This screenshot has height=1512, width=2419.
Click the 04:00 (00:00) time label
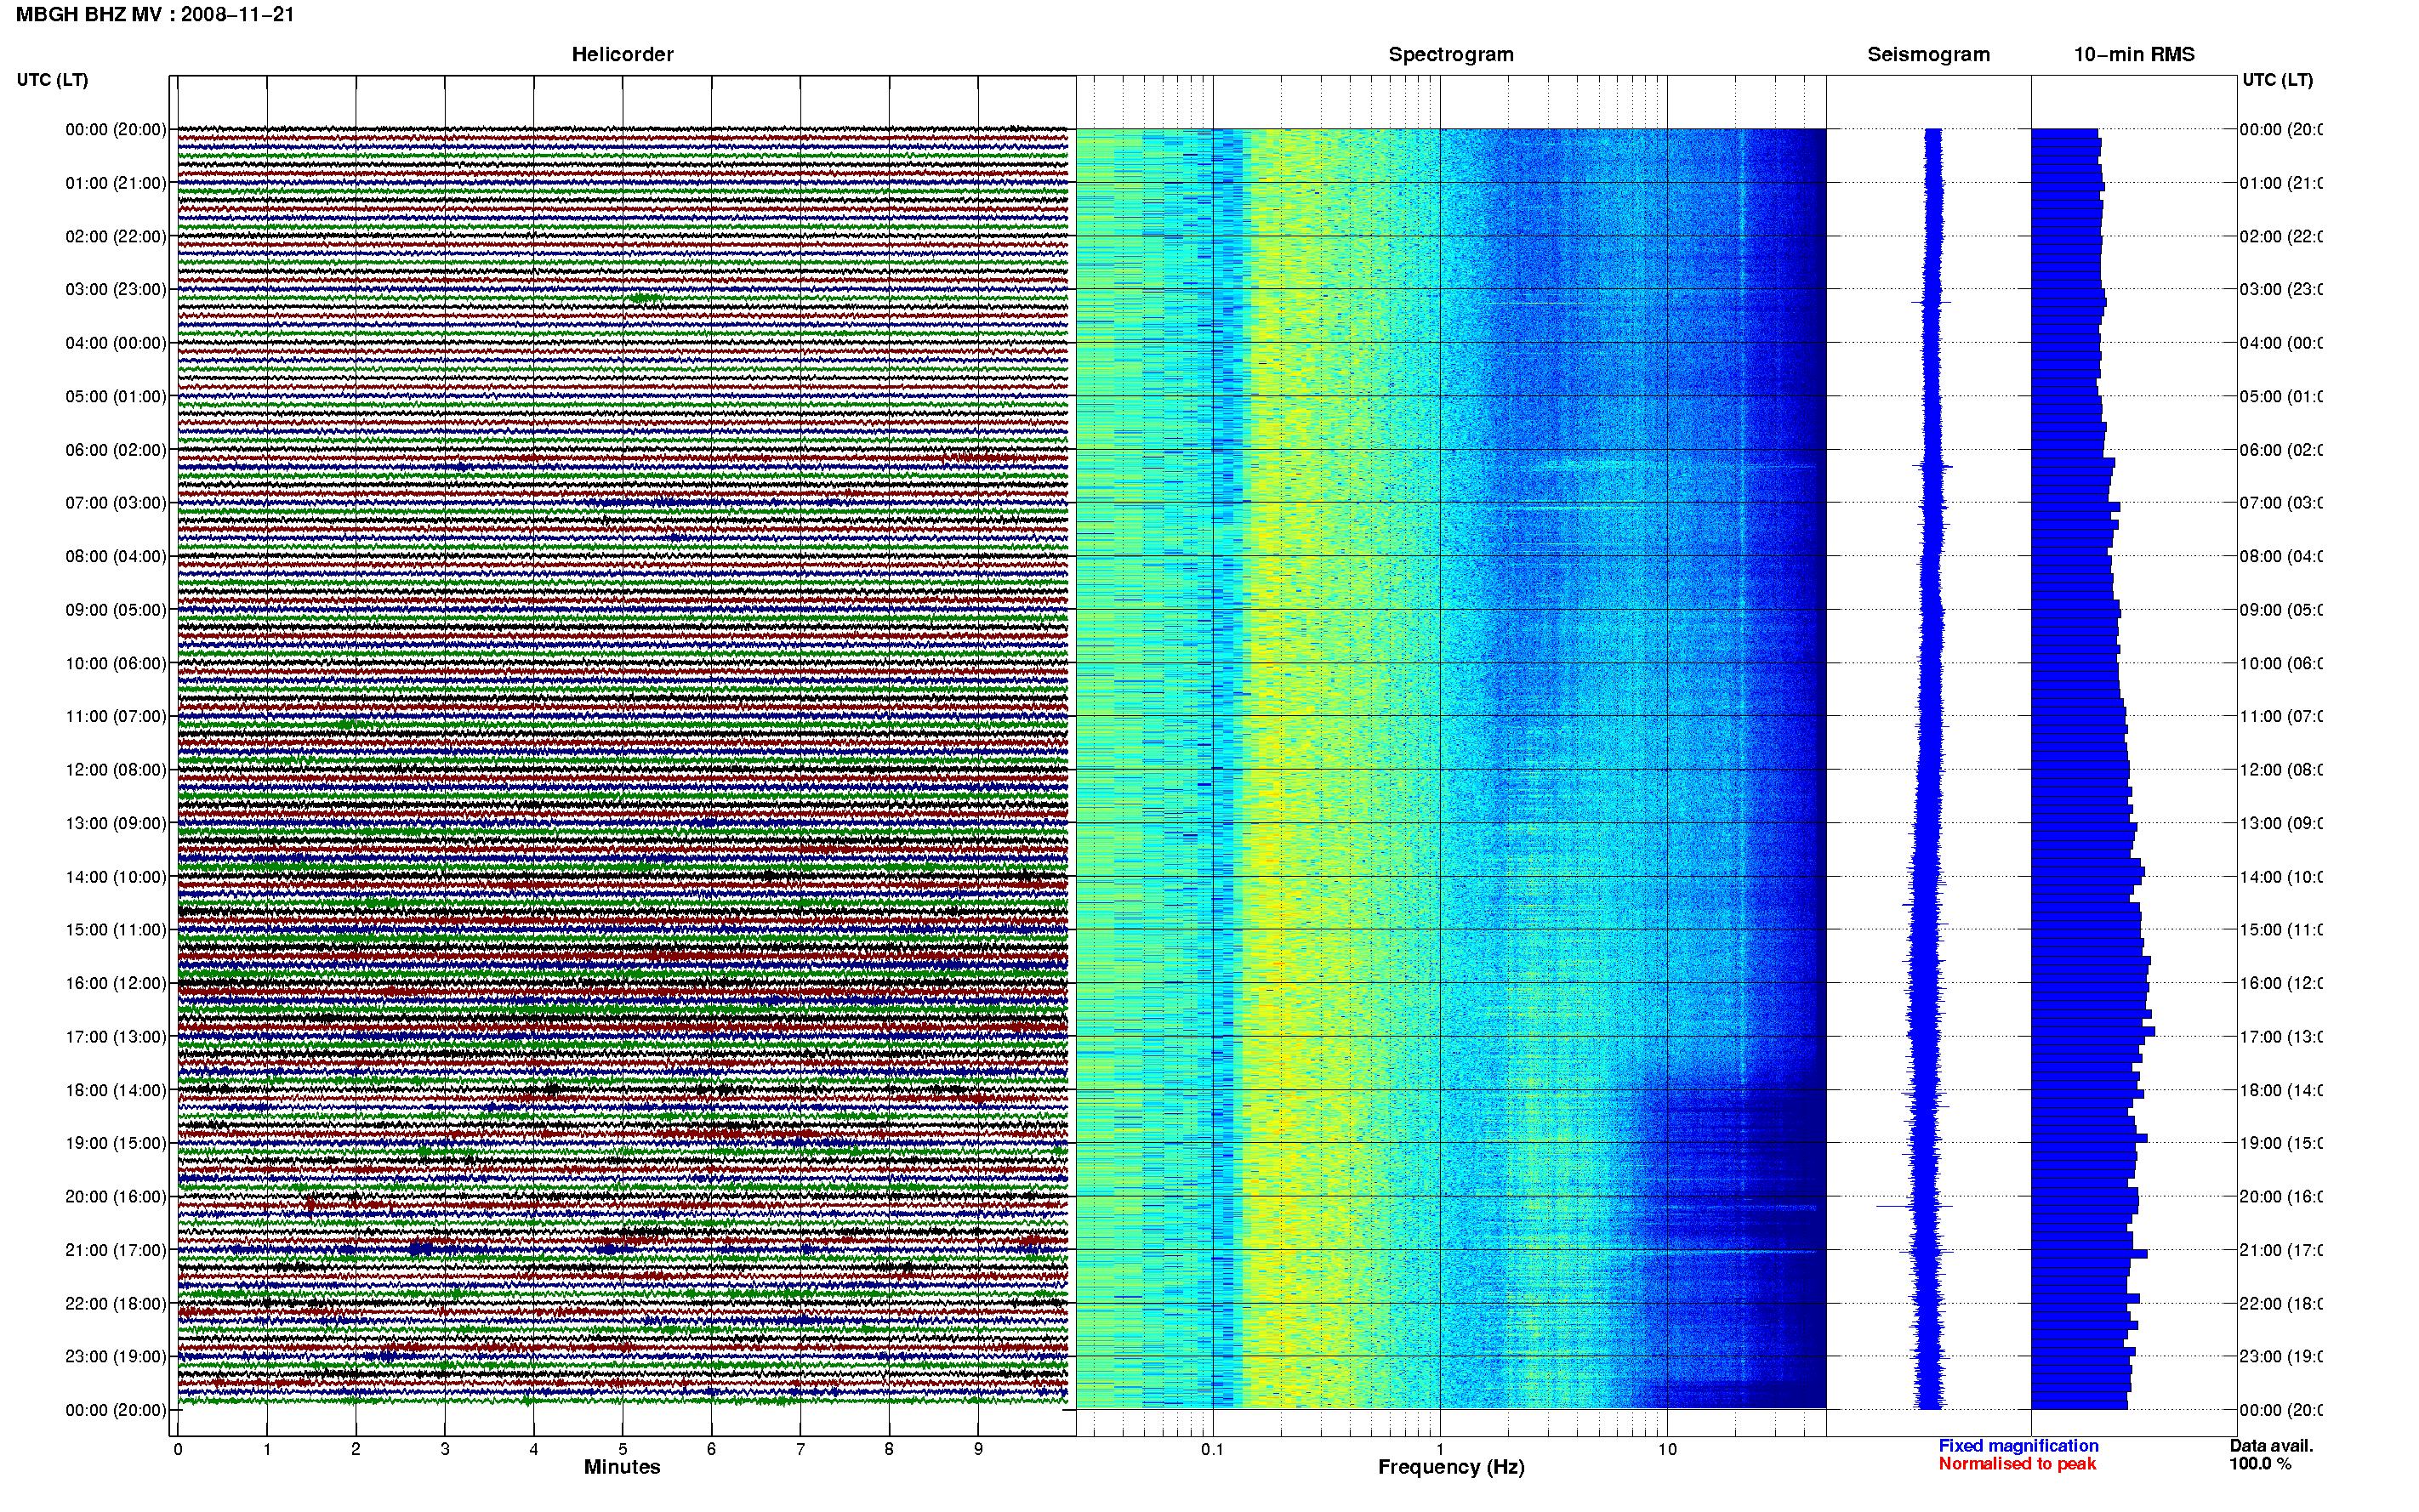(116, 343)
